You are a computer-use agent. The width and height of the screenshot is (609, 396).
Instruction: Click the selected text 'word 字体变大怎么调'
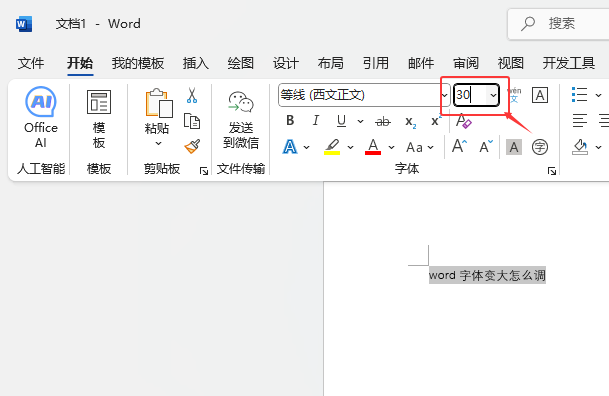click(487, 275)
